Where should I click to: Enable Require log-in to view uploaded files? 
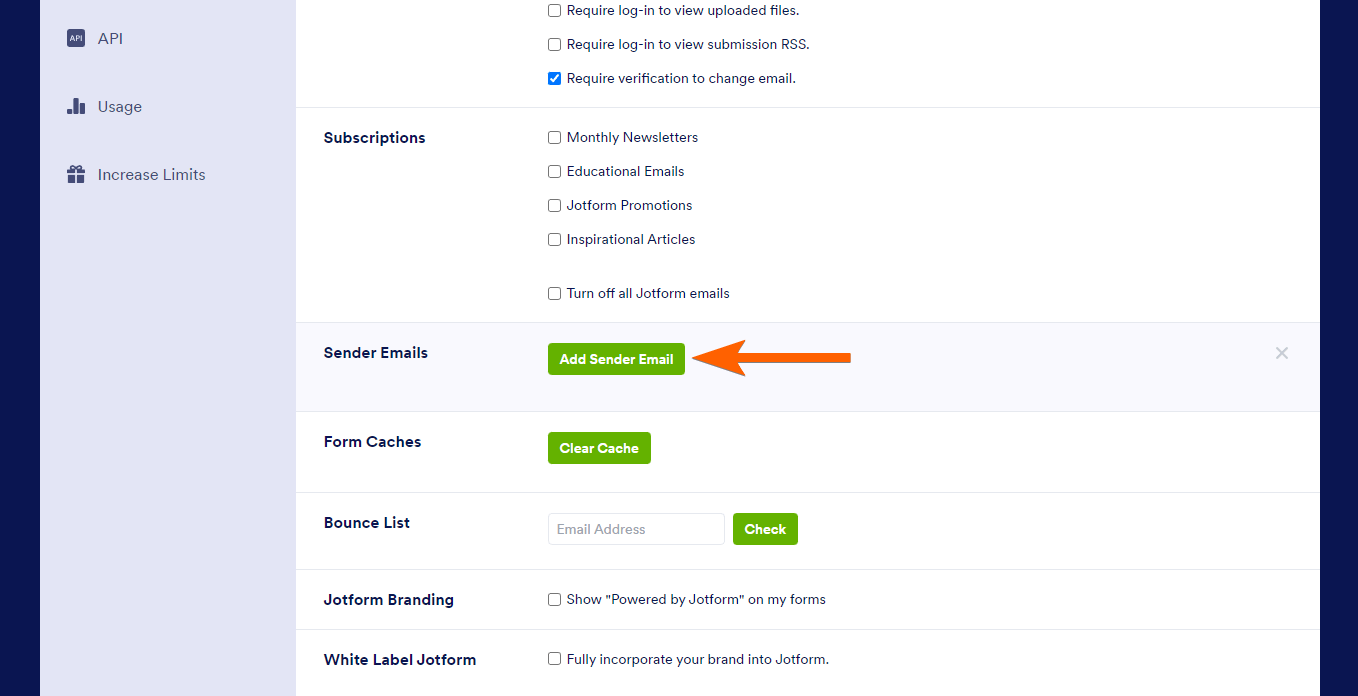coord(555,11)
